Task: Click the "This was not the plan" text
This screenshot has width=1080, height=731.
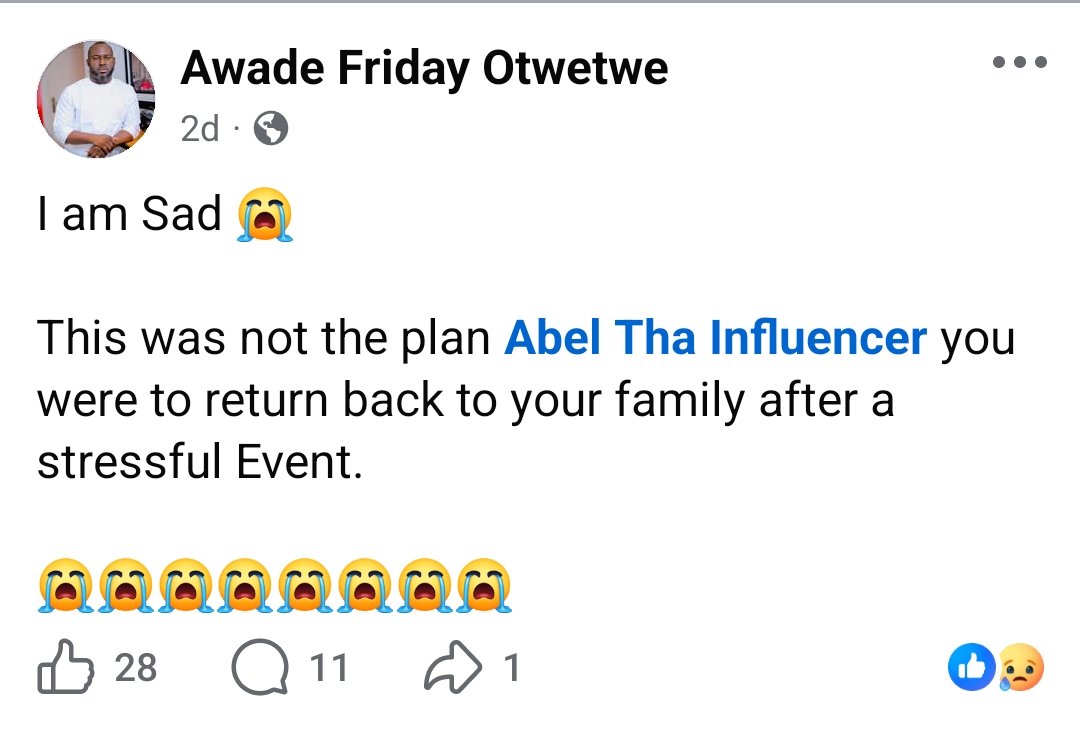Action: click(x=264, y=338)
